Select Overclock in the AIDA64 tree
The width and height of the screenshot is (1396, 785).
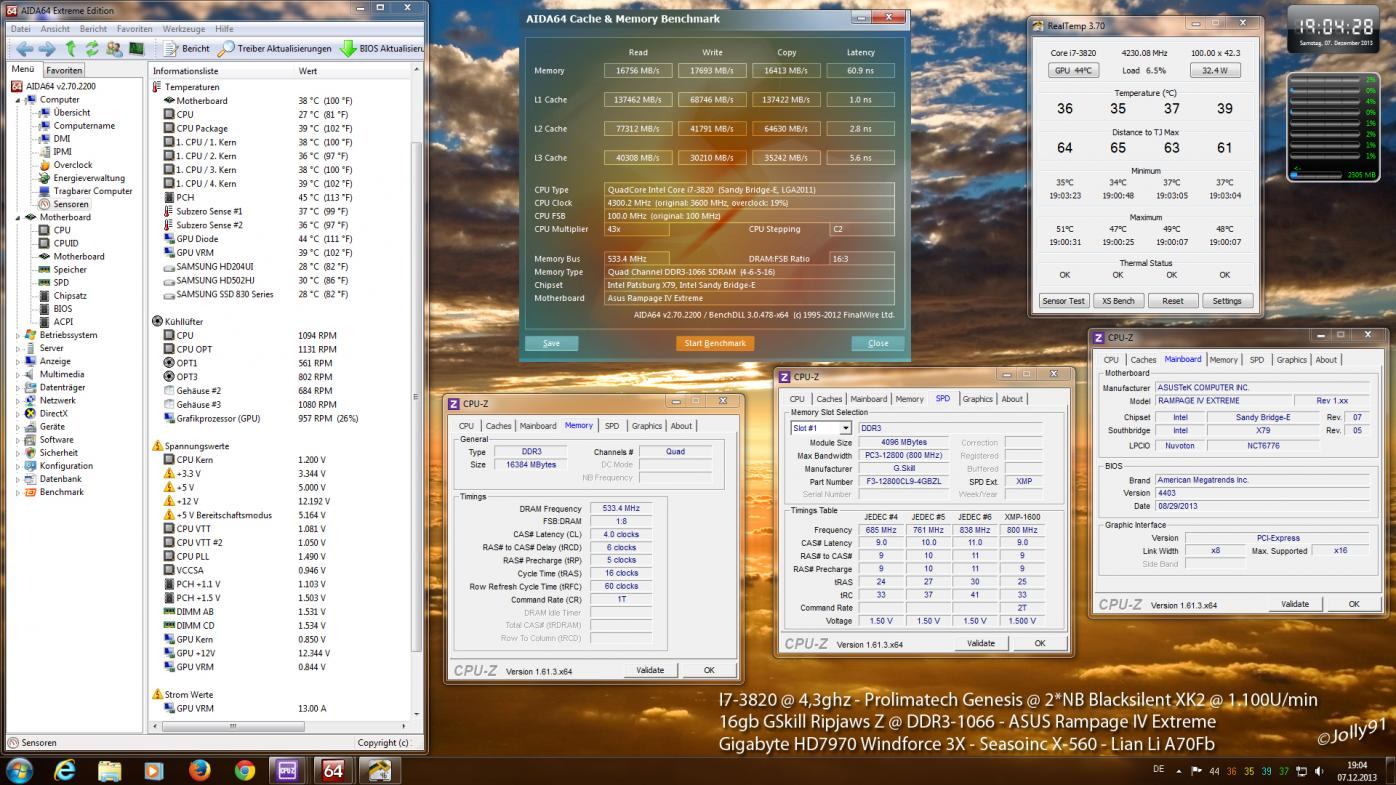click(72, 165)
